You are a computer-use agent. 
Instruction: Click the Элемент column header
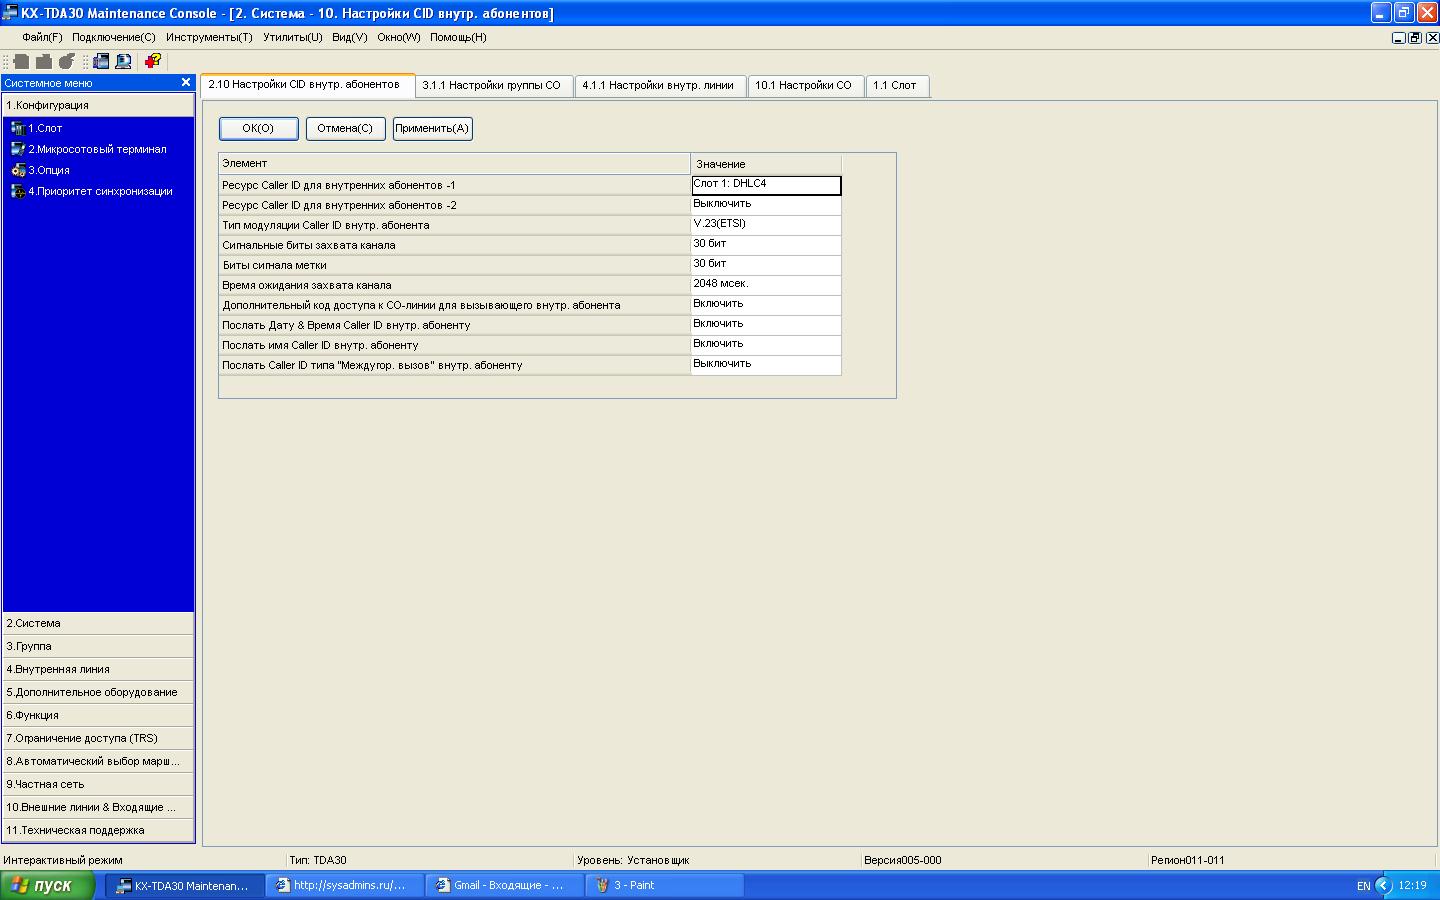454,163
